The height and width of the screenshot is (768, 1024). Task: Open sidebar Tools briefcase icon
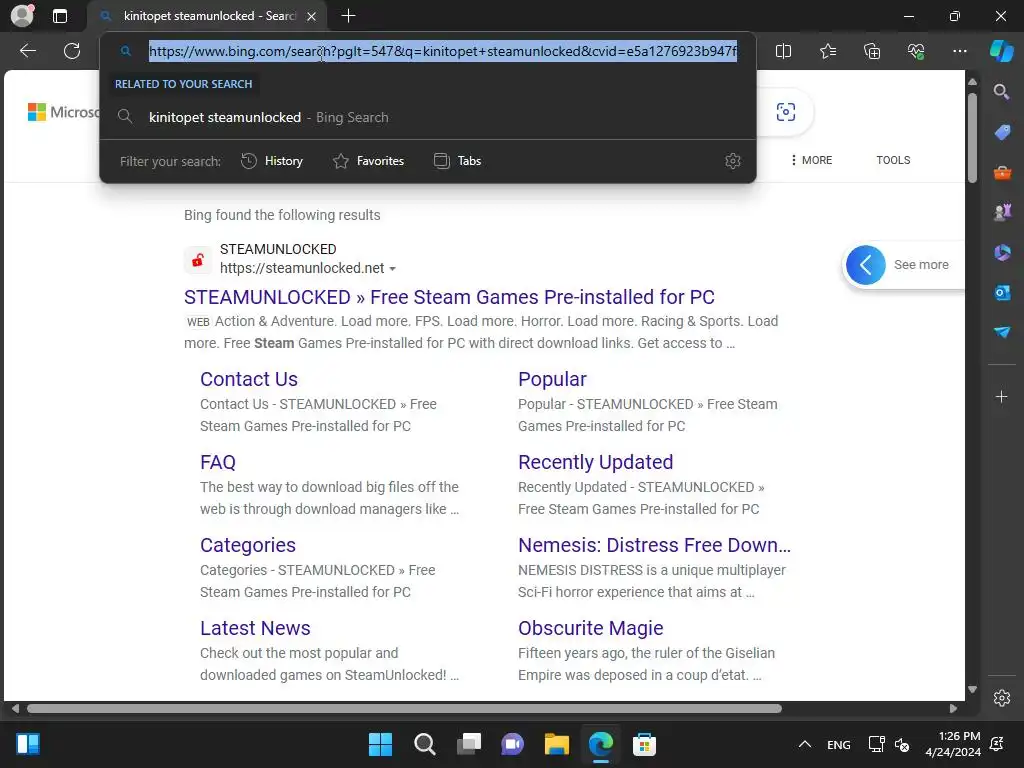(x=1002, y=172)
